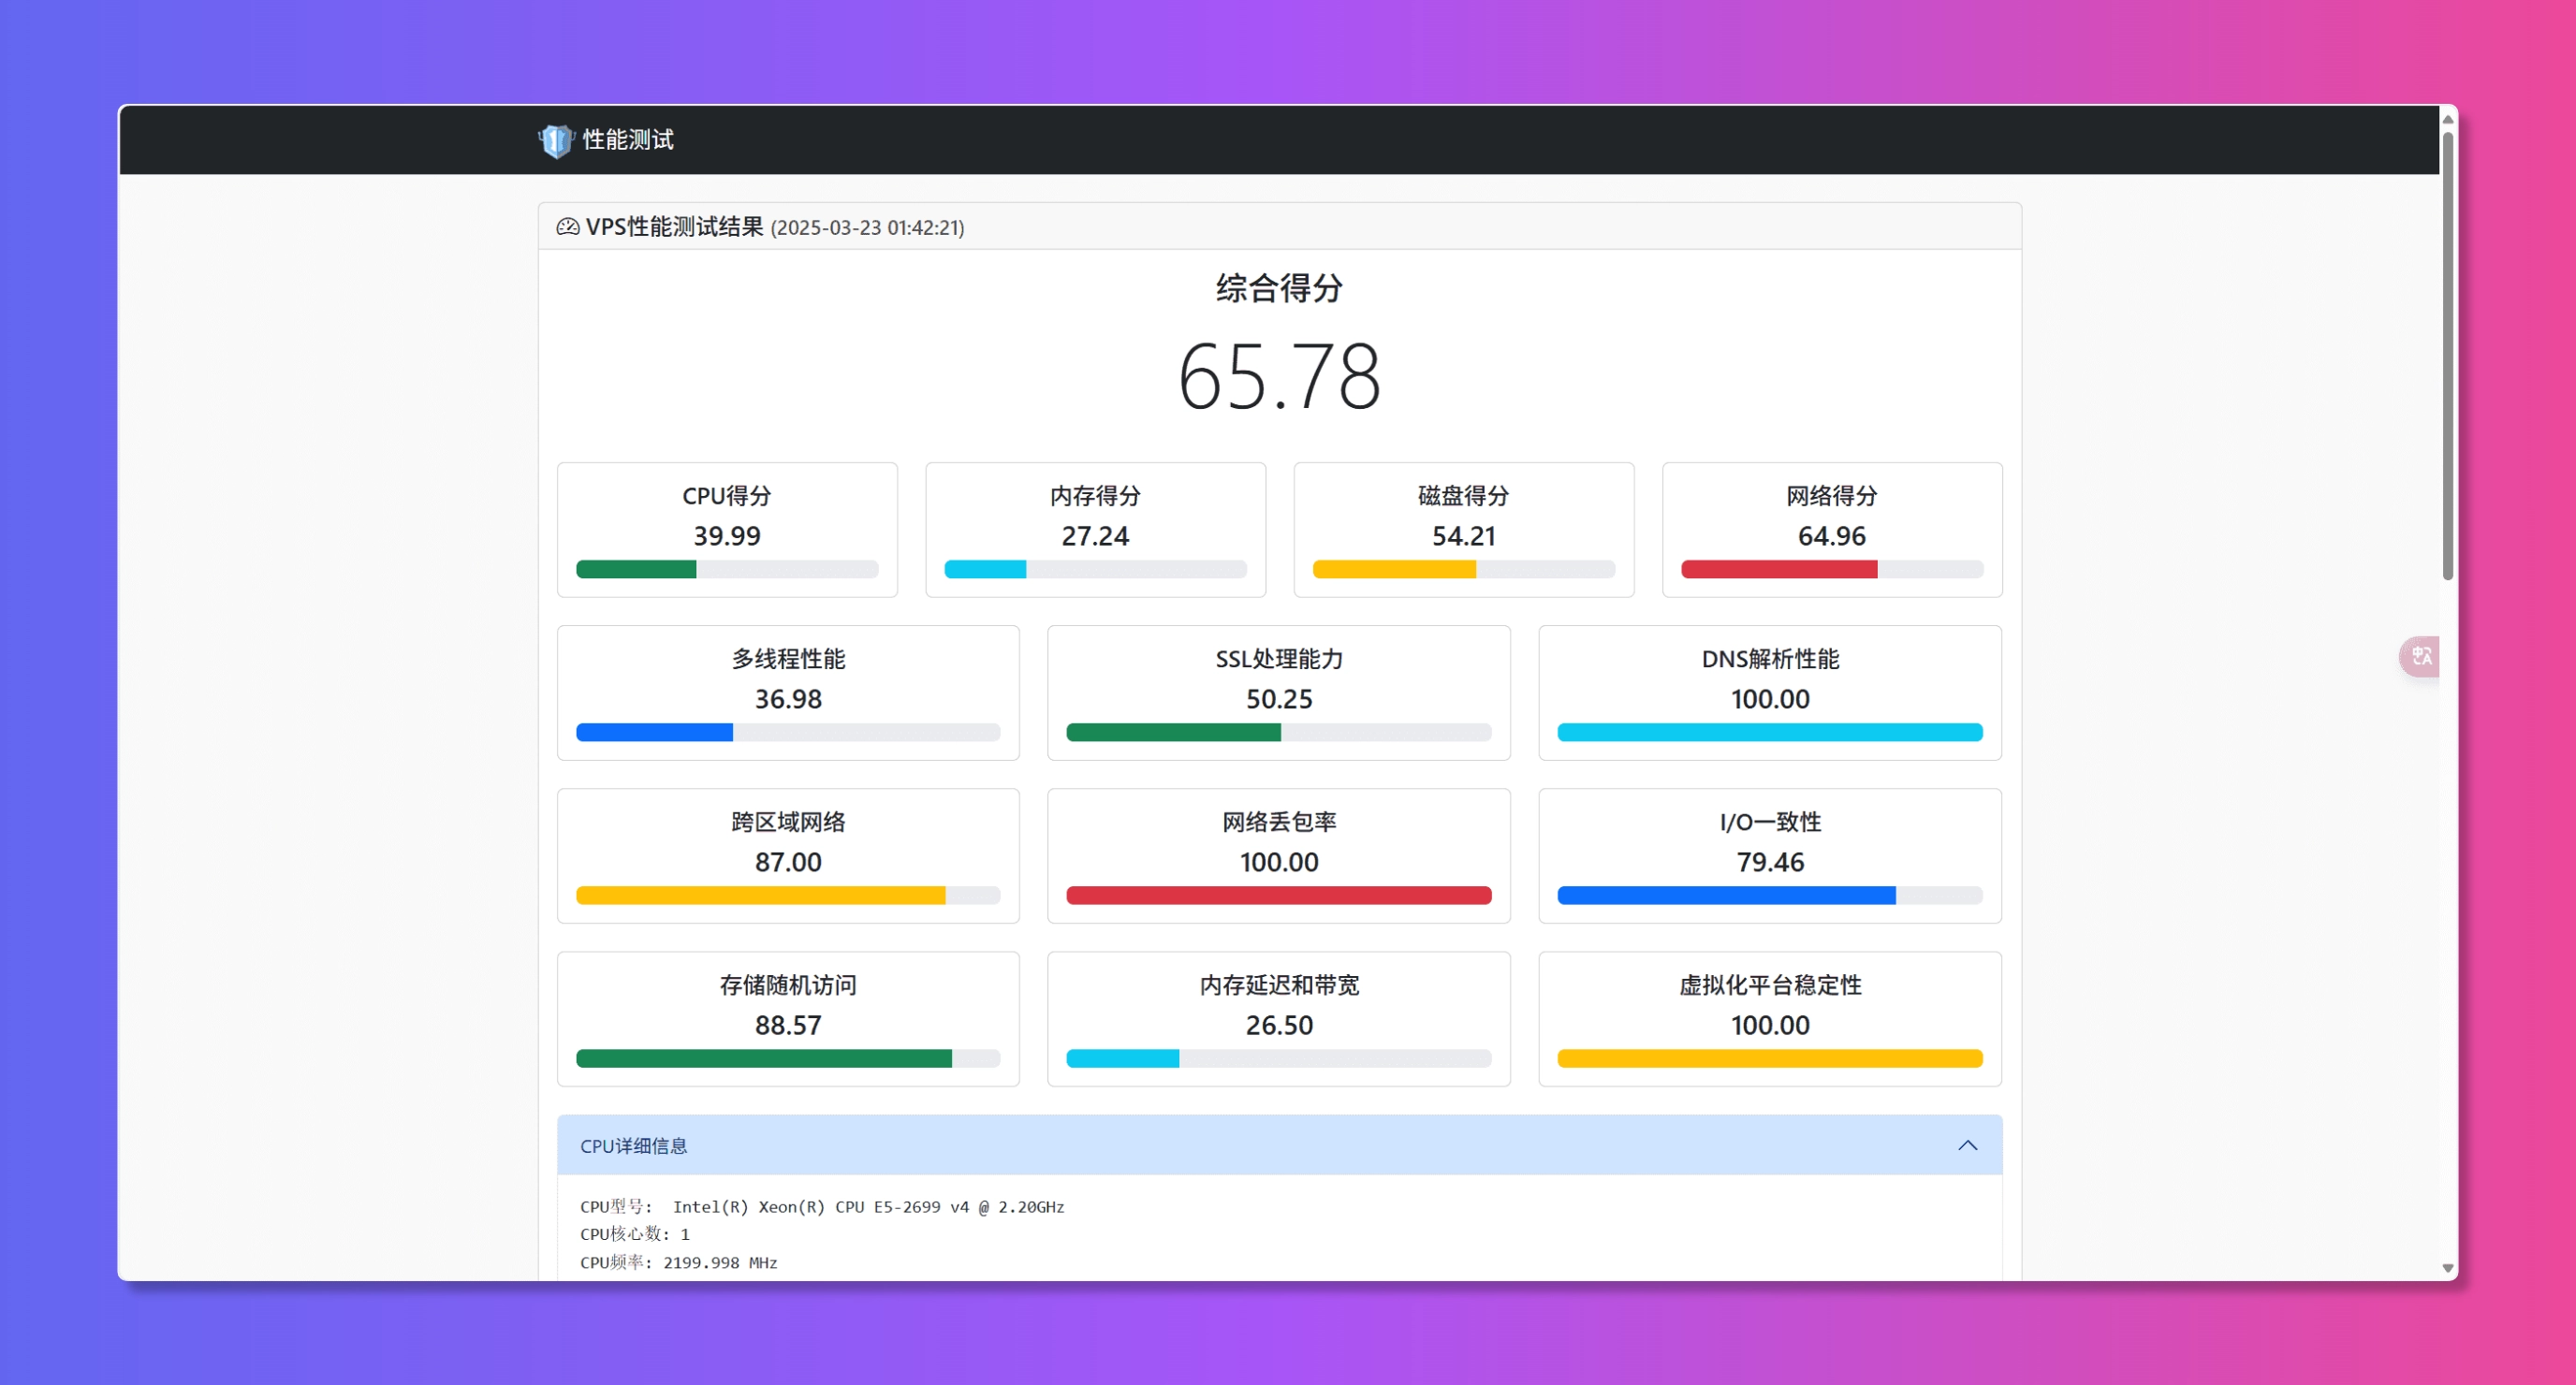Click the CPU得分 progress bar
Screen dimensions: 2576x1385
tap(727, 569)
